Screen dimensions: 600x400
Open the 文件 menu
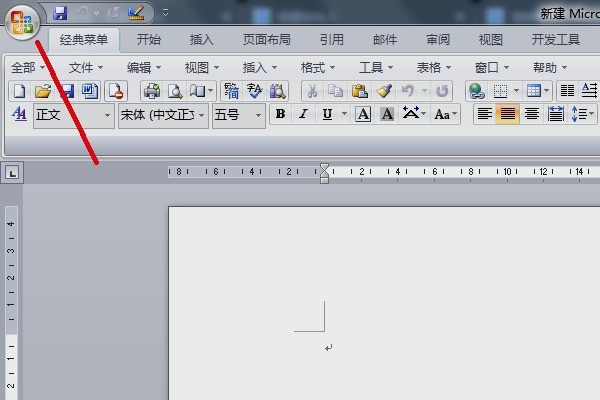86,68
